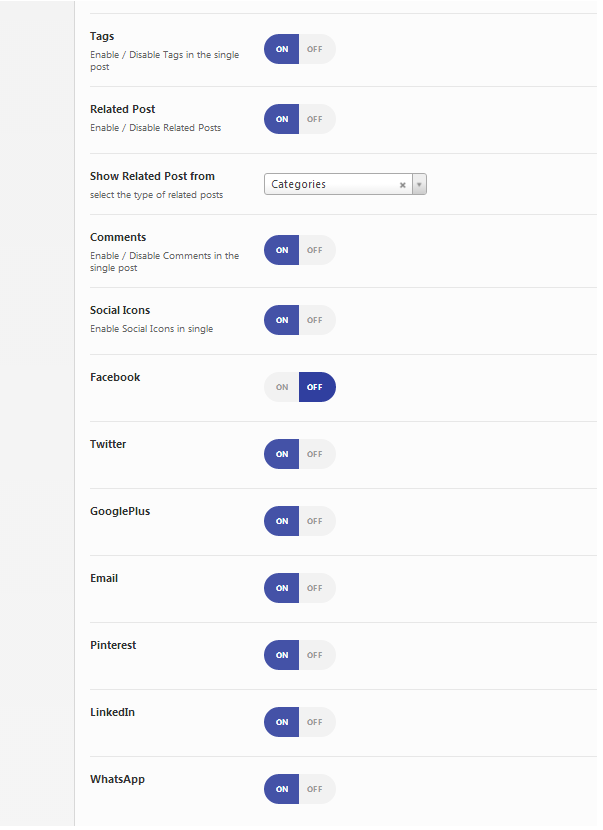The width and height of the screenshot is (603, 830).
Task: Disable the Social Icons toggle
Action: tap(315, 320)
